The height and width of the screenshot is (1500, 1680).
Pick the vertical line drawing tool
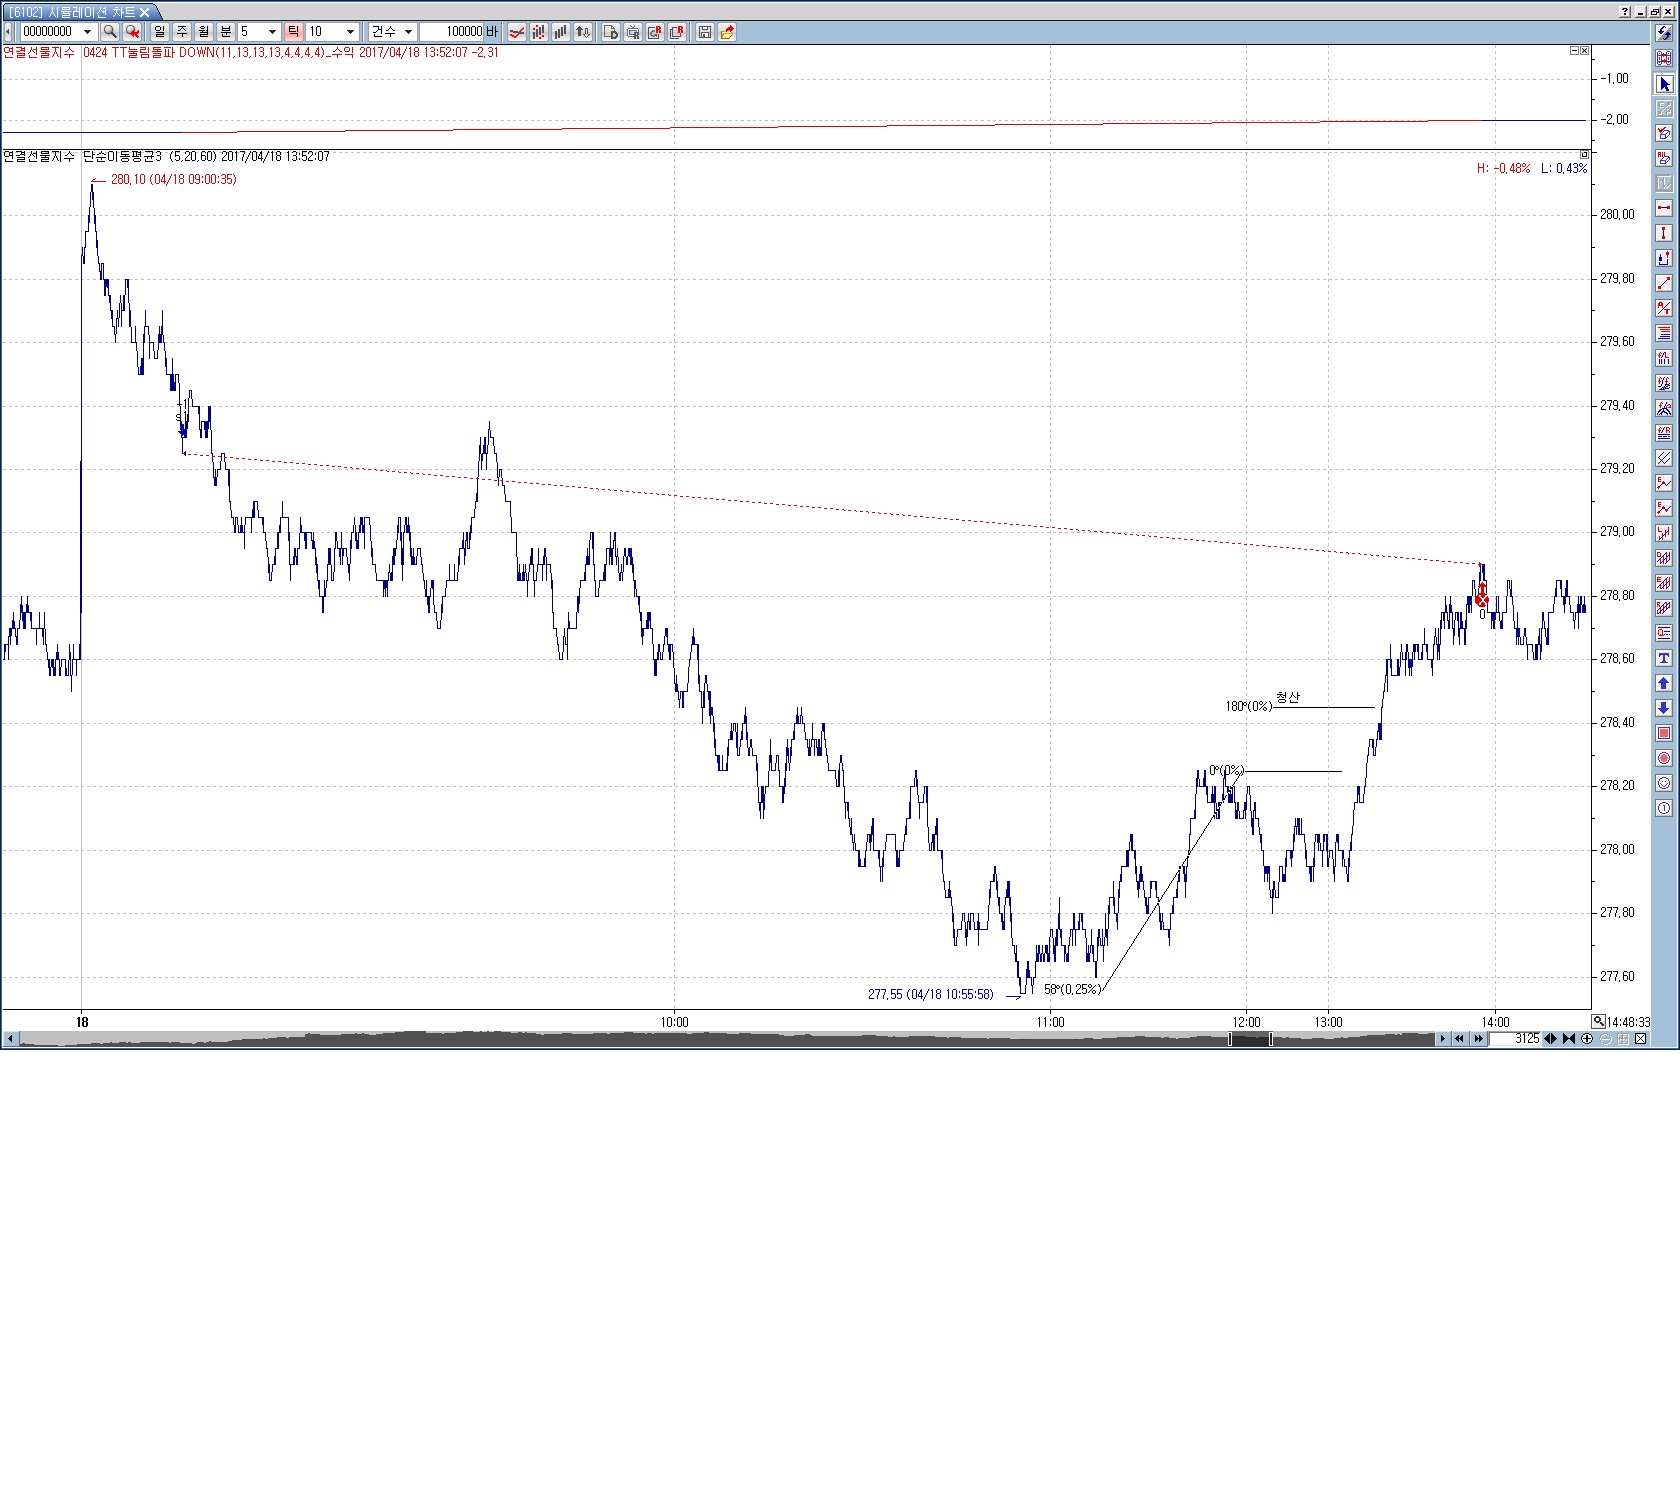point(1664,233)
